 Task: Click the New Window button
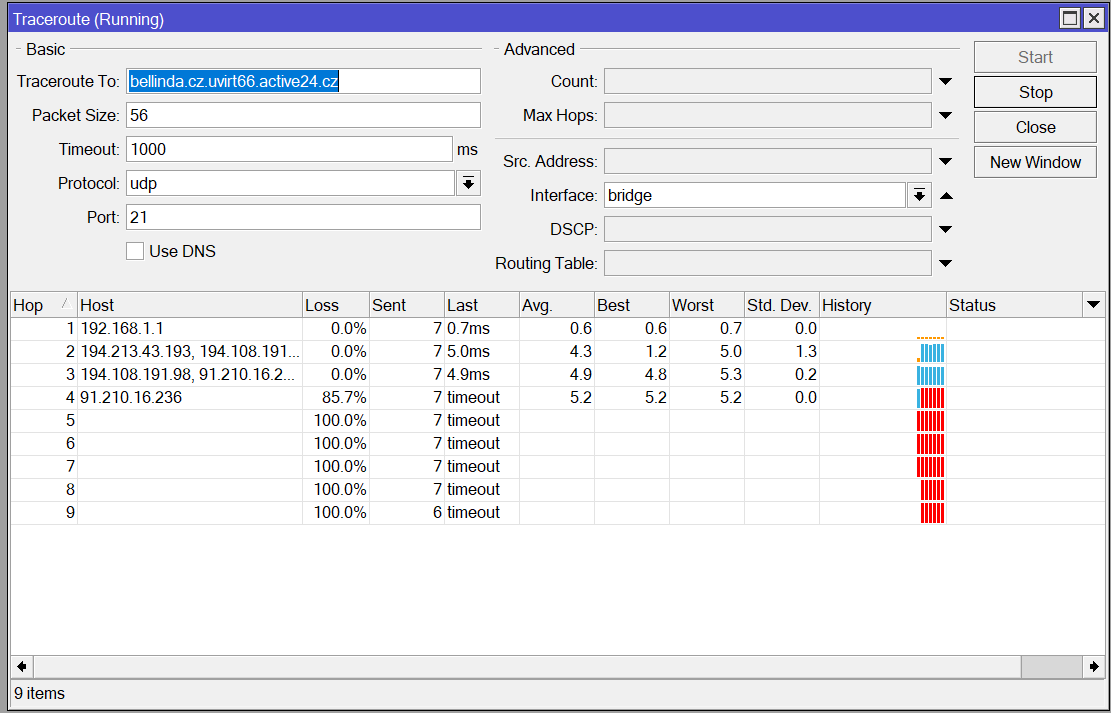(1034, 161)
